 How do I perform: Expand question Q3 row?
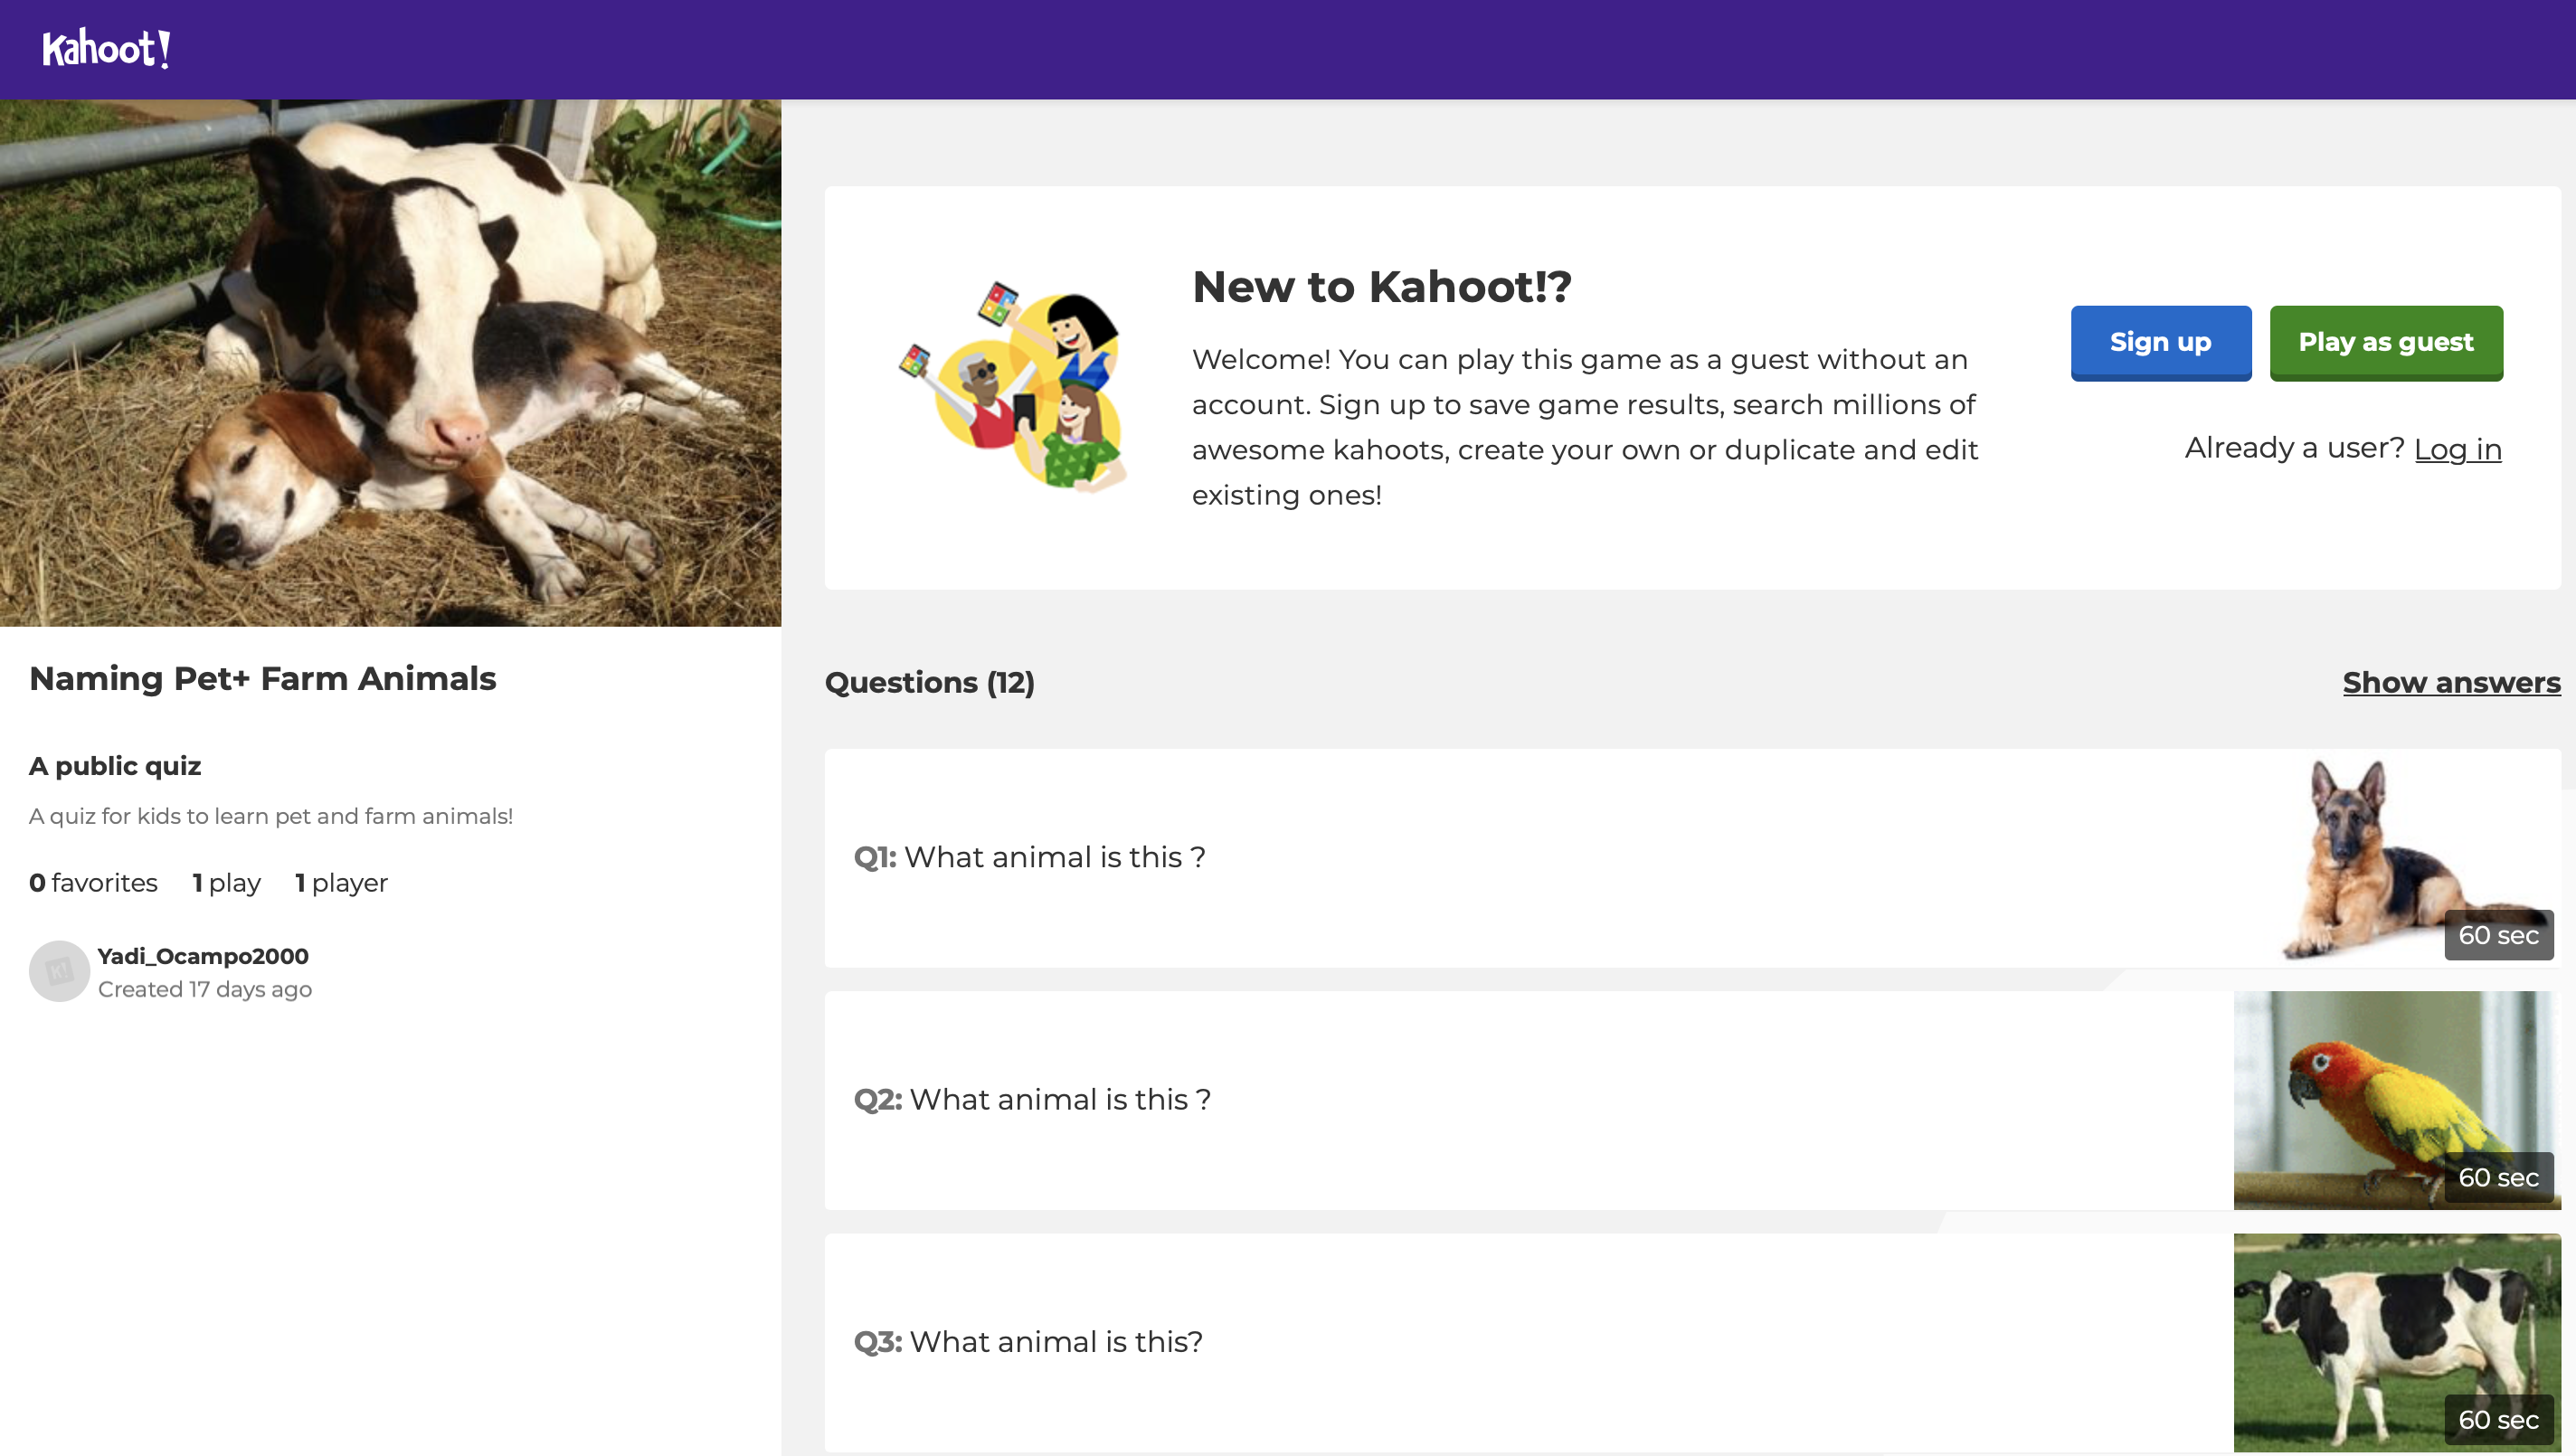pyautogui.click(x=1500, y=1342)
